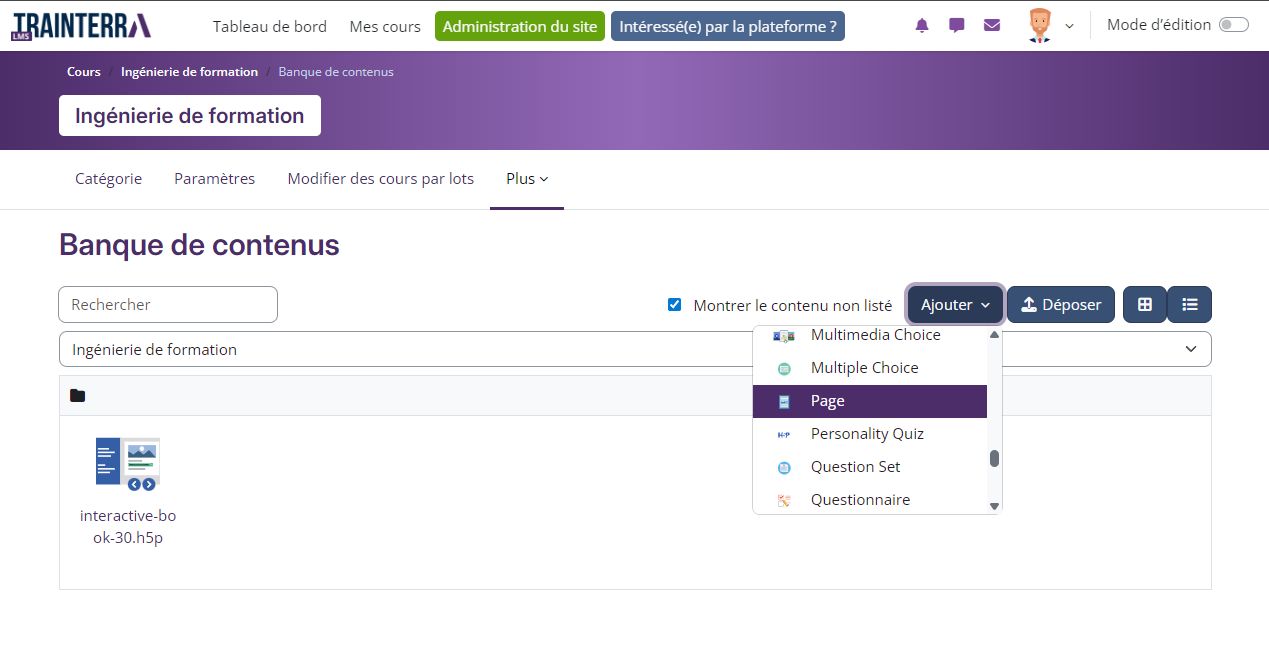Image resolution: width=1269 pixels, height=653 pixels.
Task: Click the 'Rechercher' search field
Action: 167,304
